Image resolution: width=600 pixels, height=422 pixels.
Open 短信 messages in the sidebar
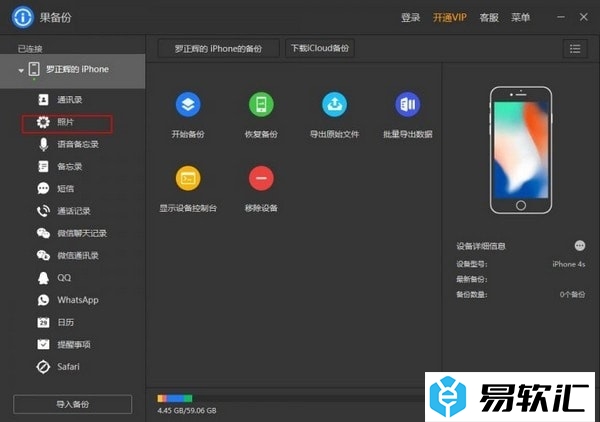[56, 189]
